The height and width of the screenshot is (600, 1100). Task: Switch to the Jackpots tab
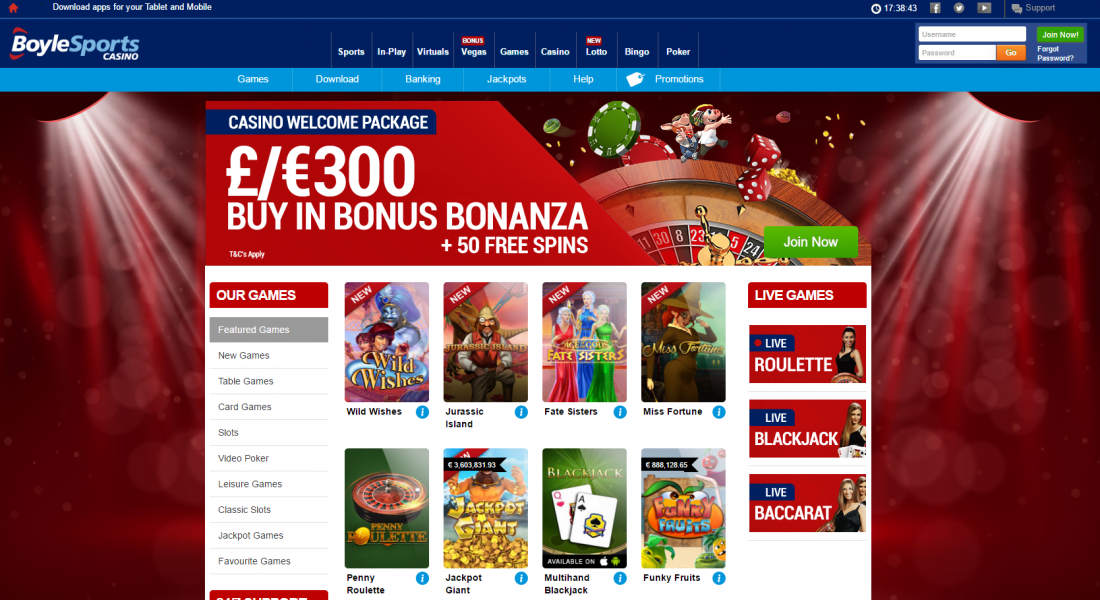[507, 79]
